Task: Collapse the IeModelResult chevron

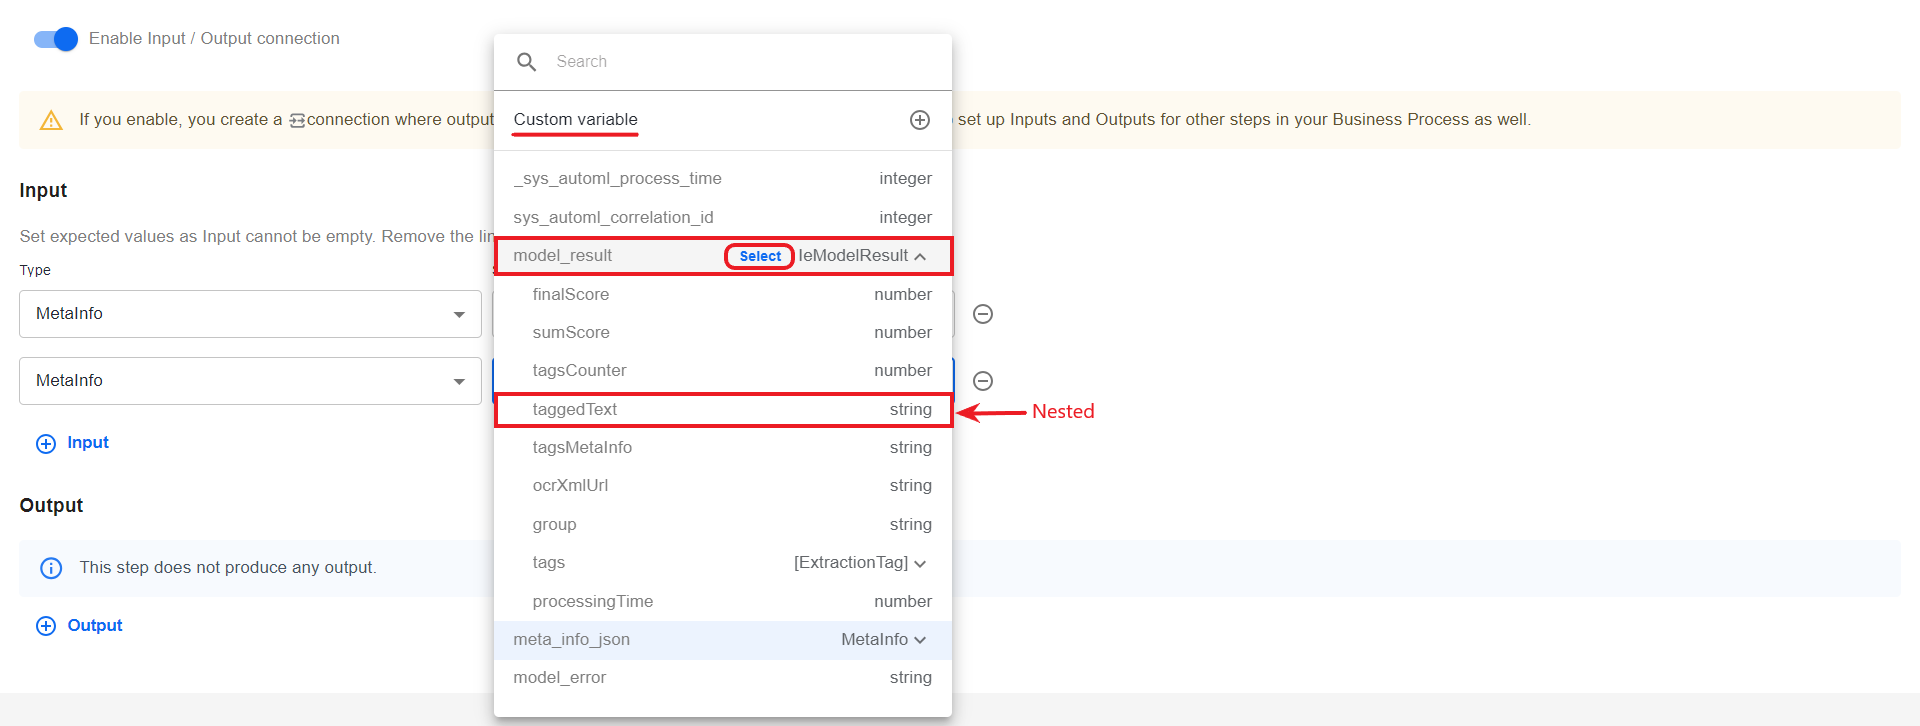Action: (920, 257)
